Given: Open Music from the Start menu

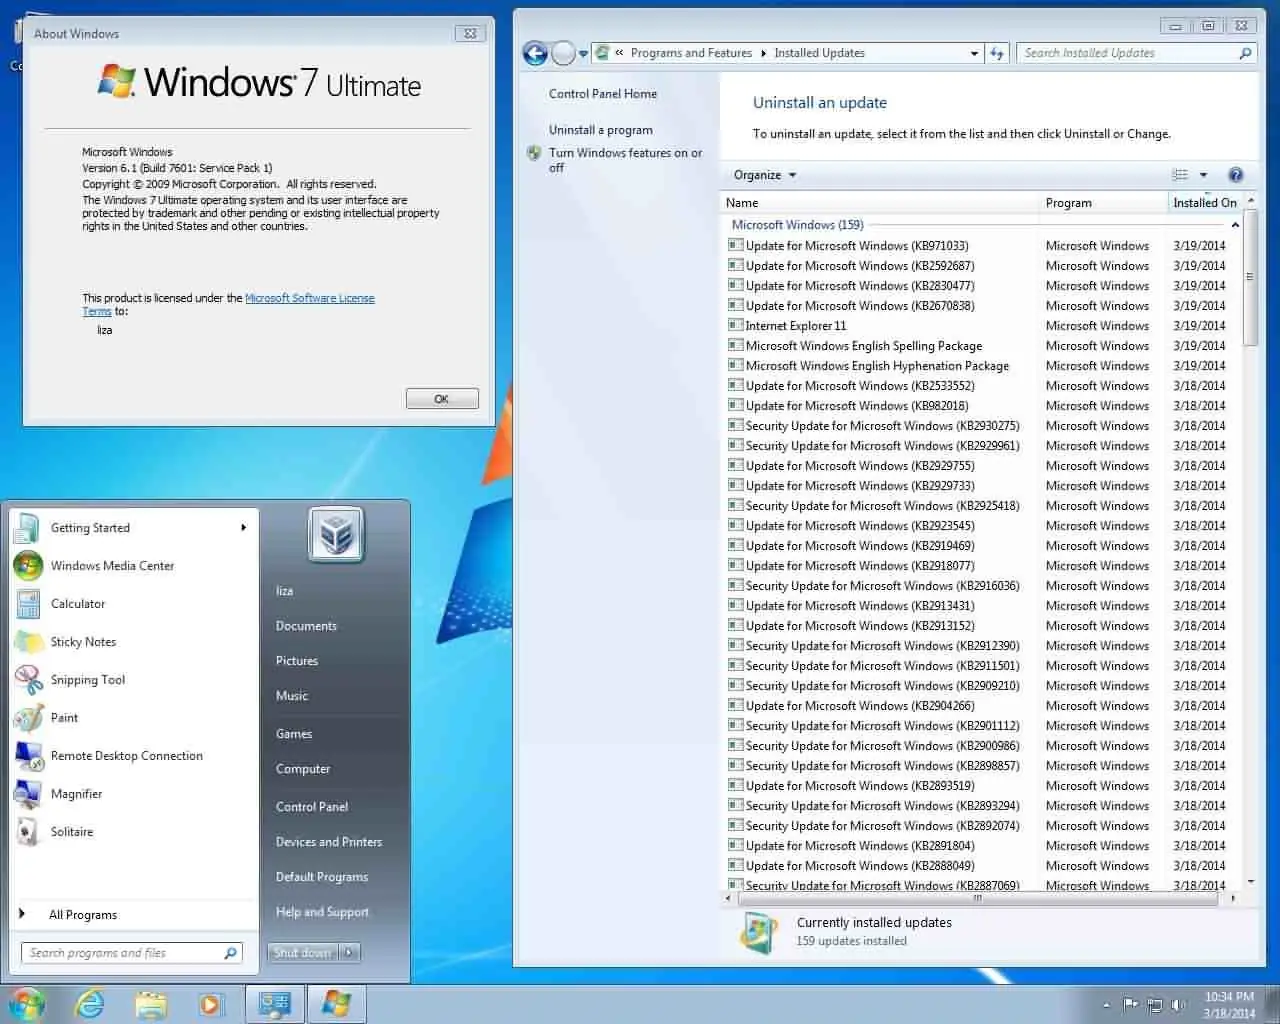Looking at the screenshot, I should pos(292,696).
